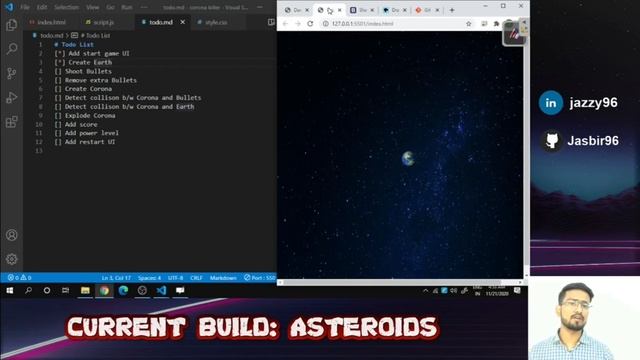
Task: Change language mode via Markdown status item
Action: 223,278
